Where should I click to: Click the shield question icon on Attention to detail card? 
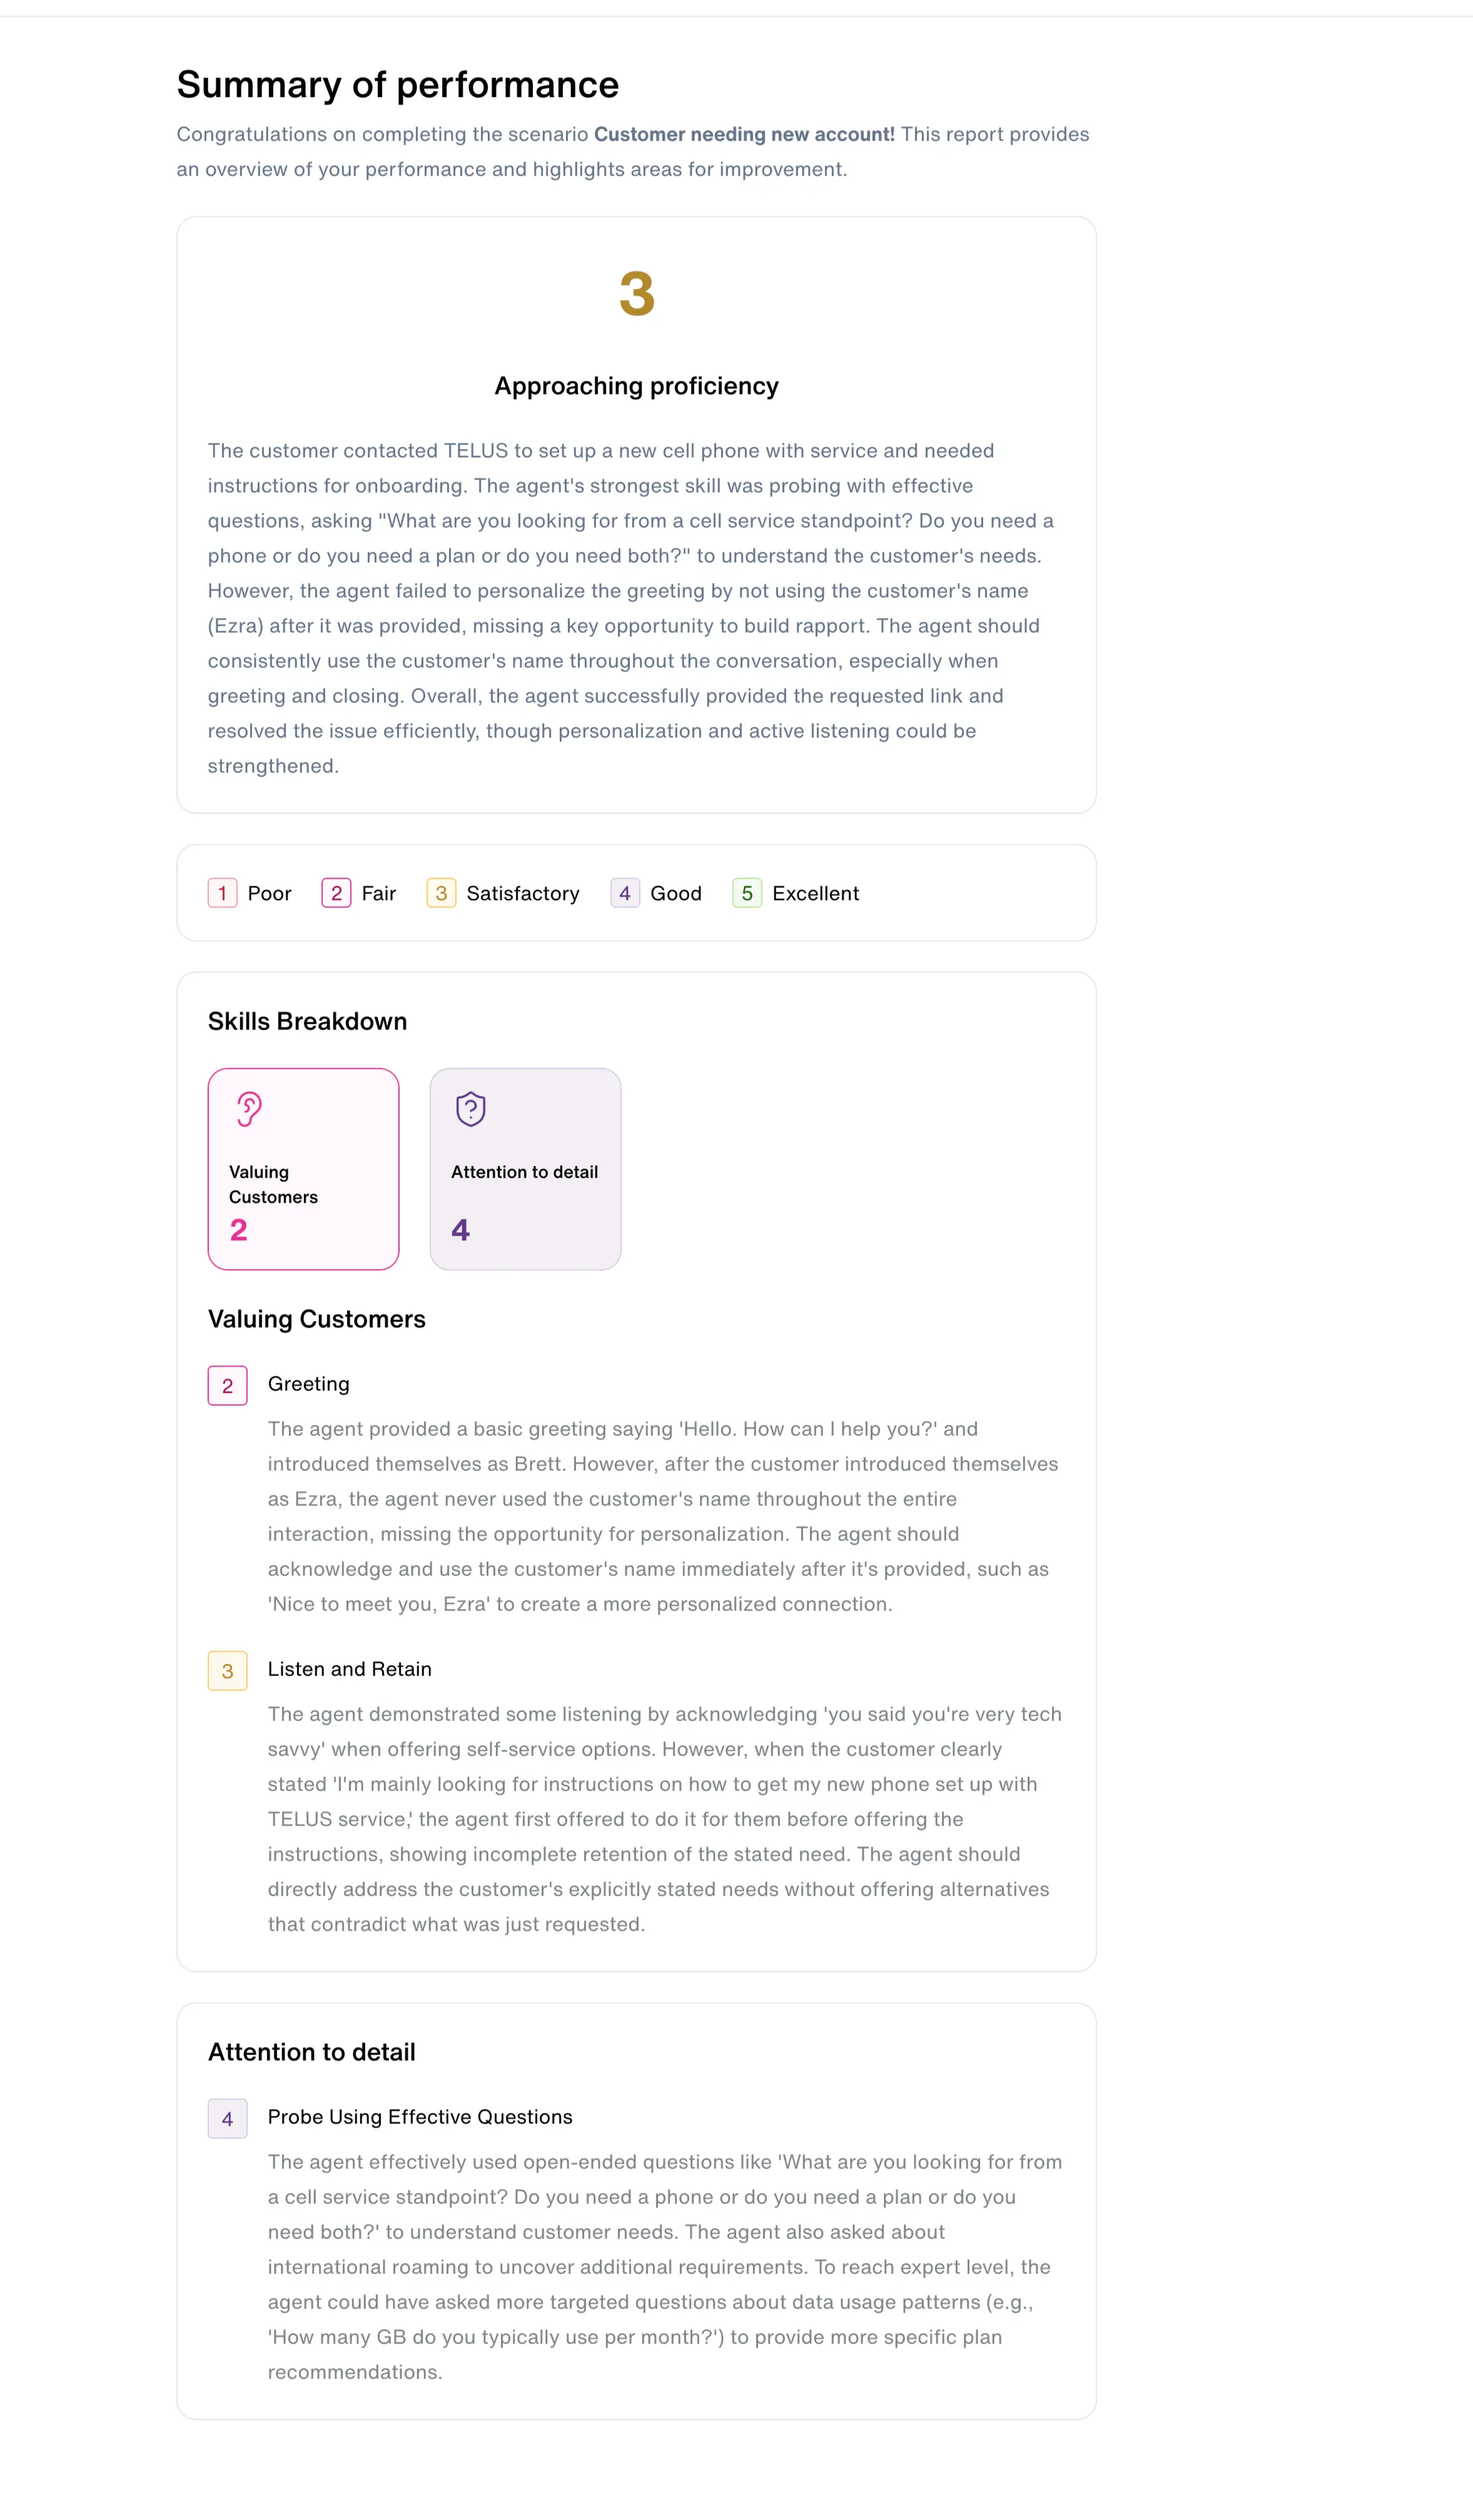pos(470,1108)
